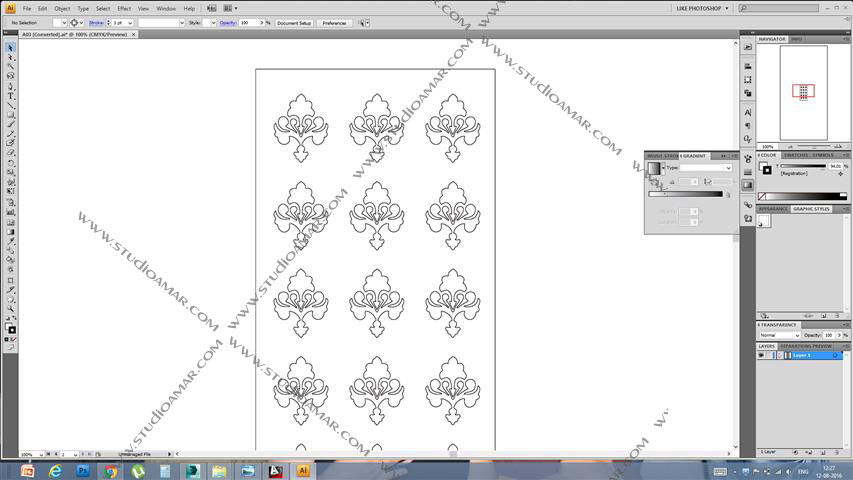Click Create New Layer icon in Layers panel
Viewport: 853px width, 480px height.
click(823, 452)
